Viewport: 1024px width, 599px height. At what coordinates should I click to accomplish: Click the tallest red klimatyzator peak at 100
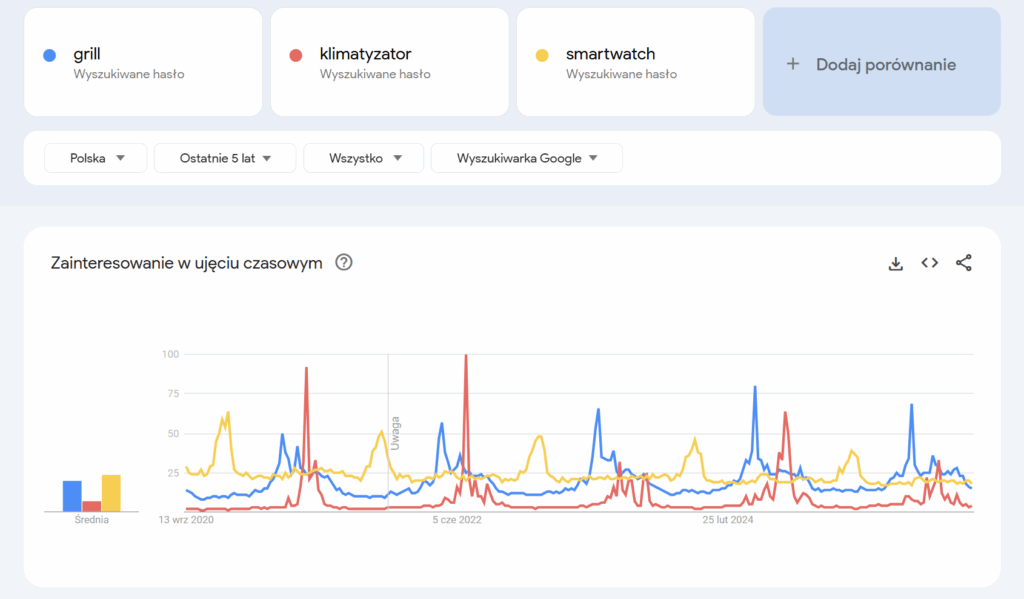pyautogui.click(x=466, y=357)
